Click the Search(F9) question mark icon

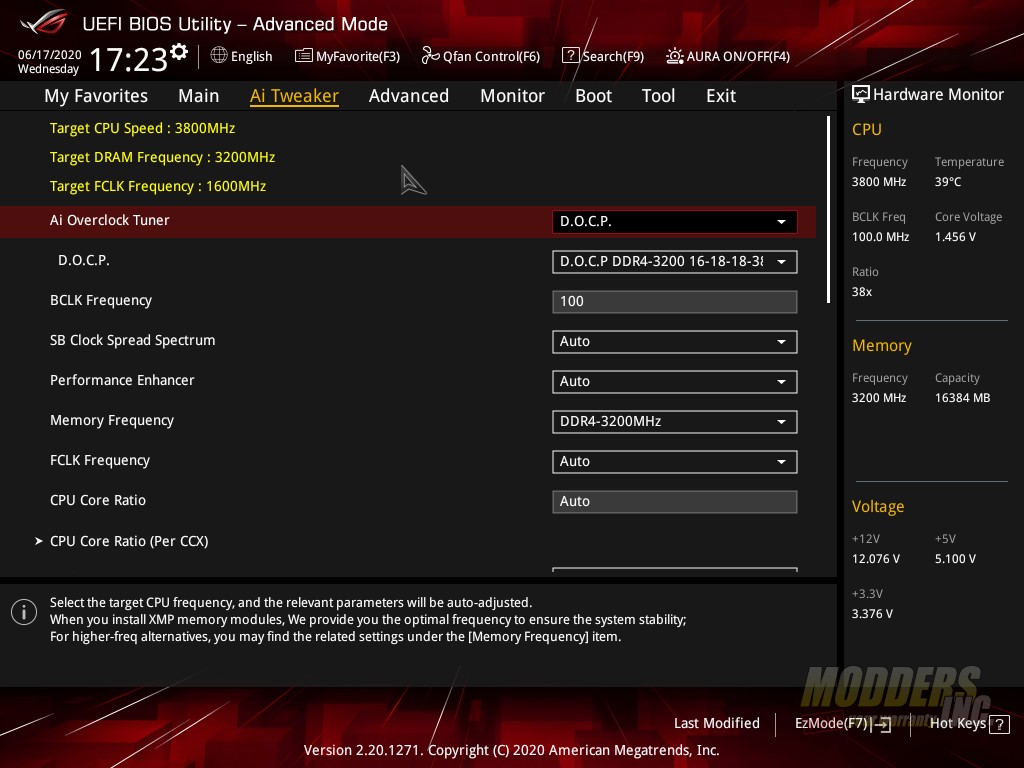click(570, 56)
